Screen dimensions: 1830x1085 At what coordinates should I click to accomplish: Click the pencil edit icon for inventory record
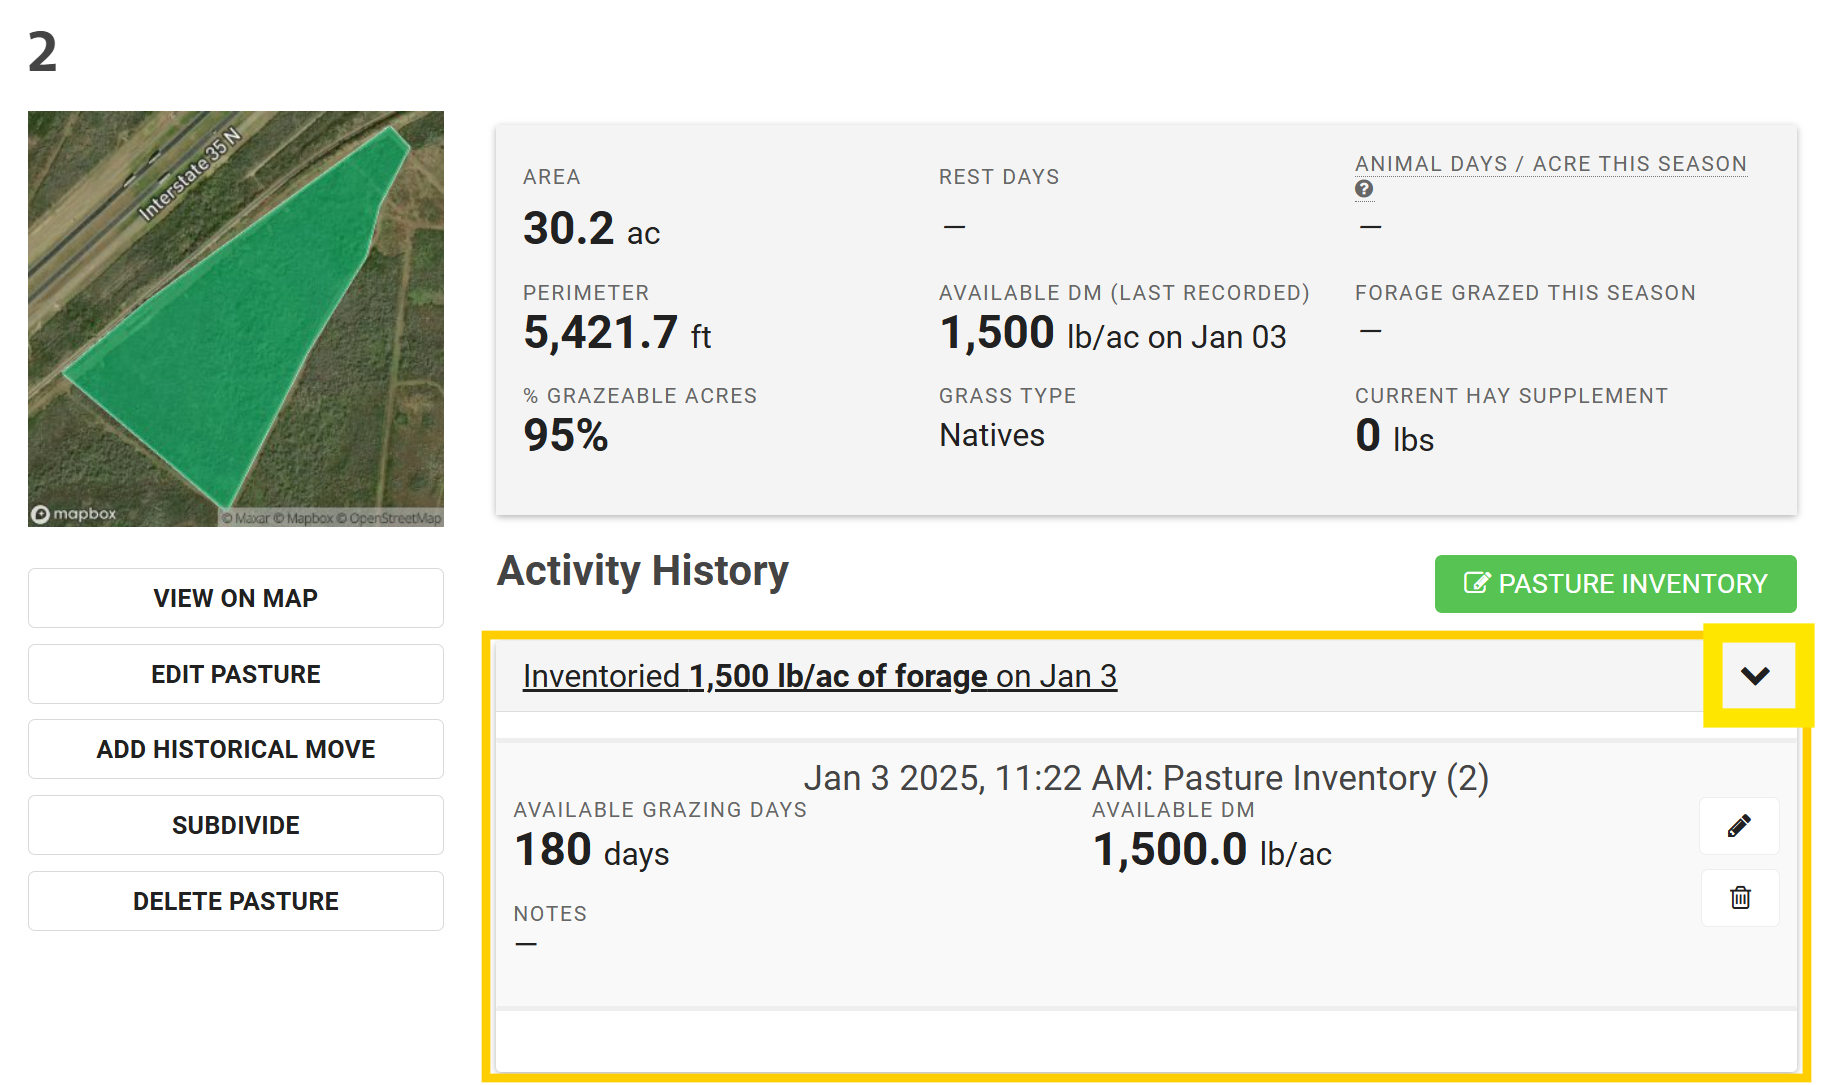click(1739, 826)
